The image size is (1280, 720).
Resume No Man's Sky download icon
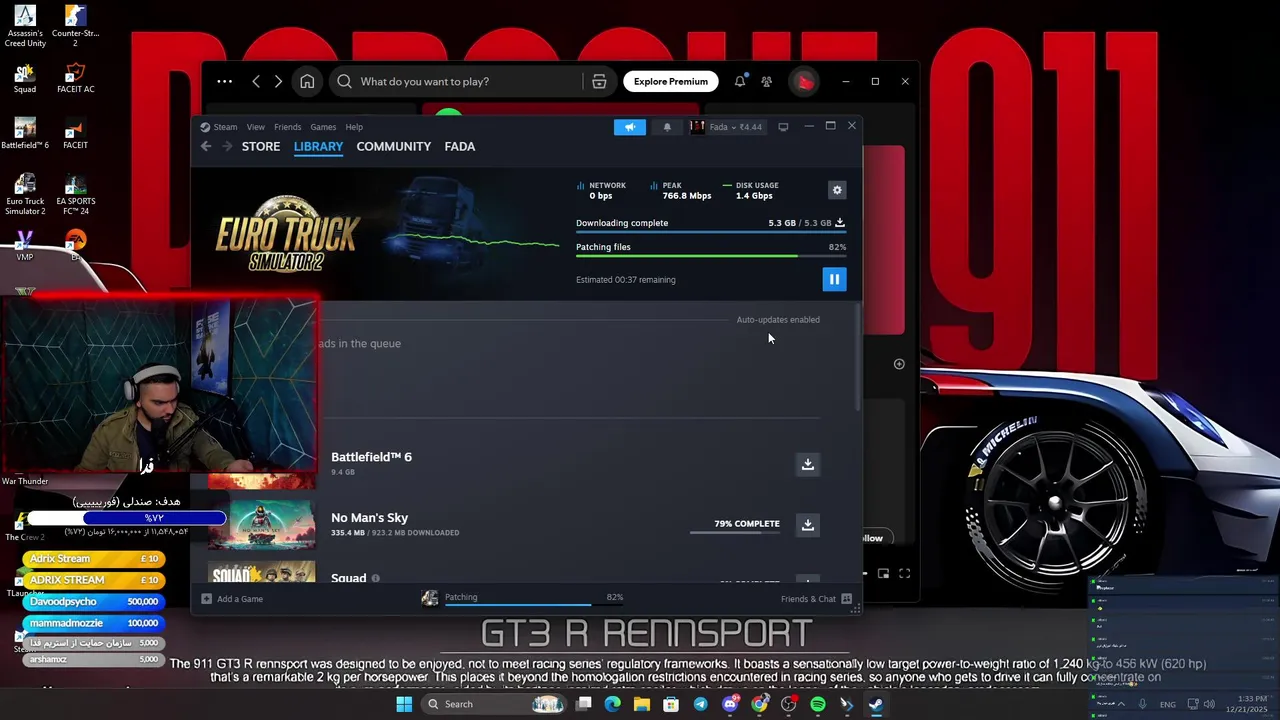point(807,524)
